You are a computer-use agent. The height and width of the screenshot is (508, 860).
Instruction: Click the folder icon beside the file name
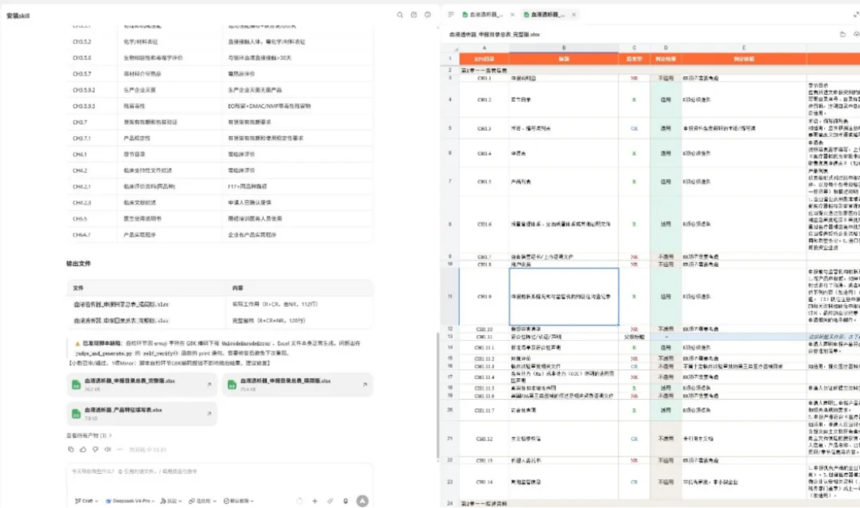(x=843, y=34)
